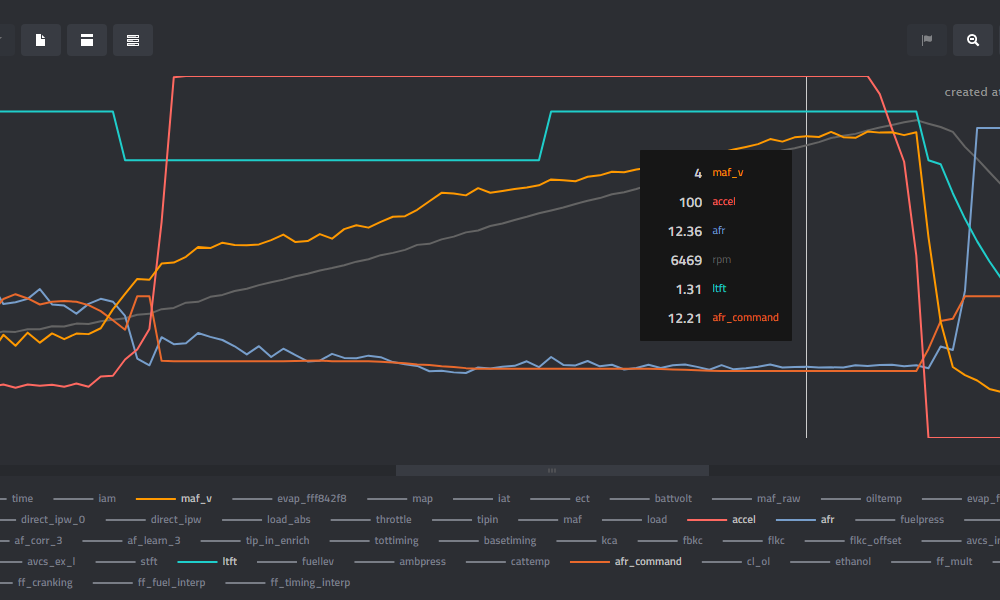
Task: Click the stacked rows layout icon
Action: click(x=133, y=40)
